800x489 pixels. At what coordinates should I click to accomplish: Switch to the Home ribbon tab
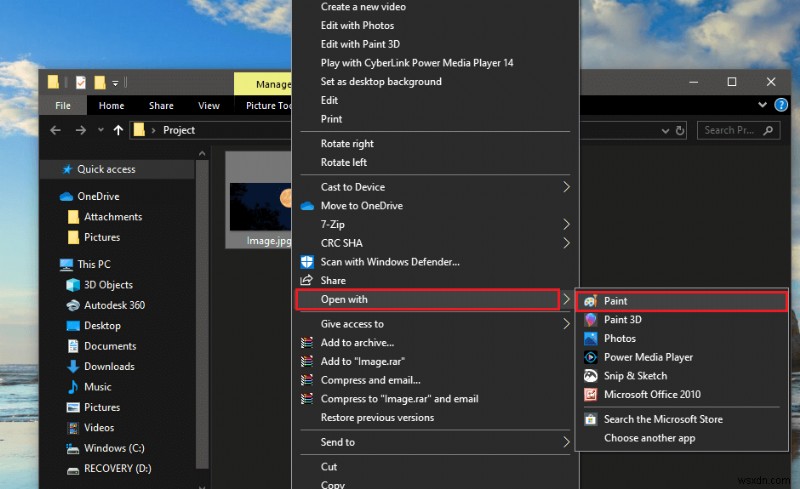click(x=111, y=106)
